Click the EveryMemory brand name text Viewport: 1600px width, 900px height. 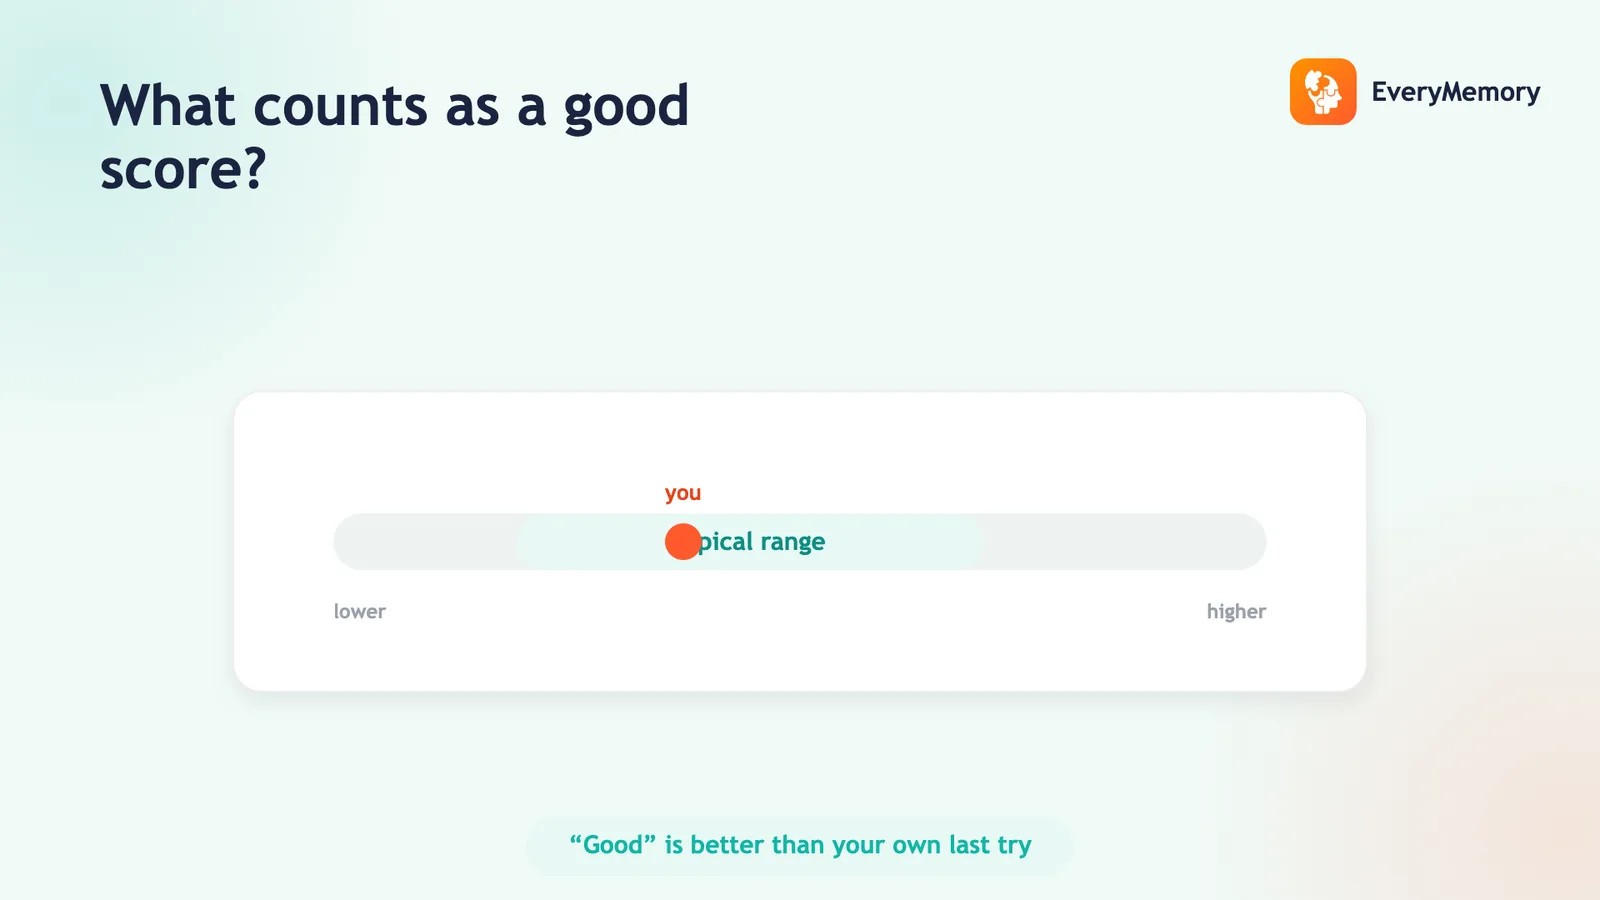1455,92
